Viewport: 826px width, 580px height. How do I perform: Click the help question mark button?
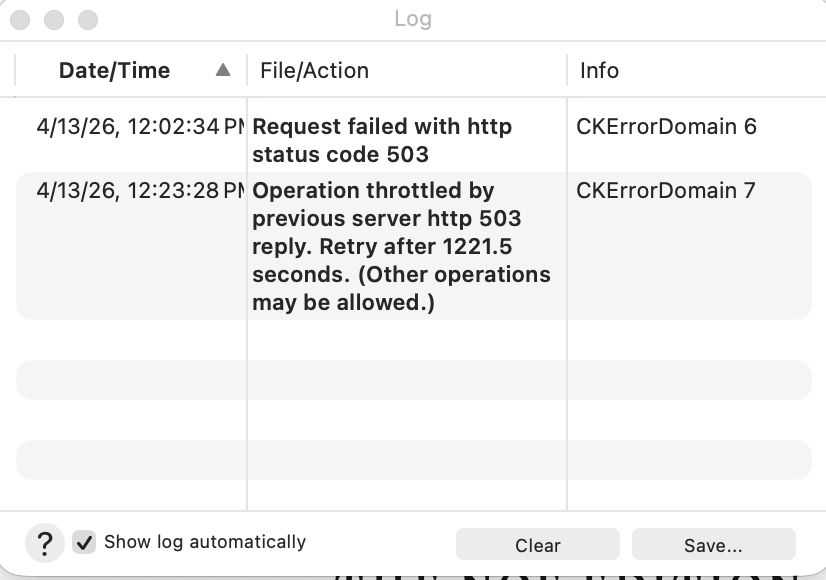click(x=44, y=544)
